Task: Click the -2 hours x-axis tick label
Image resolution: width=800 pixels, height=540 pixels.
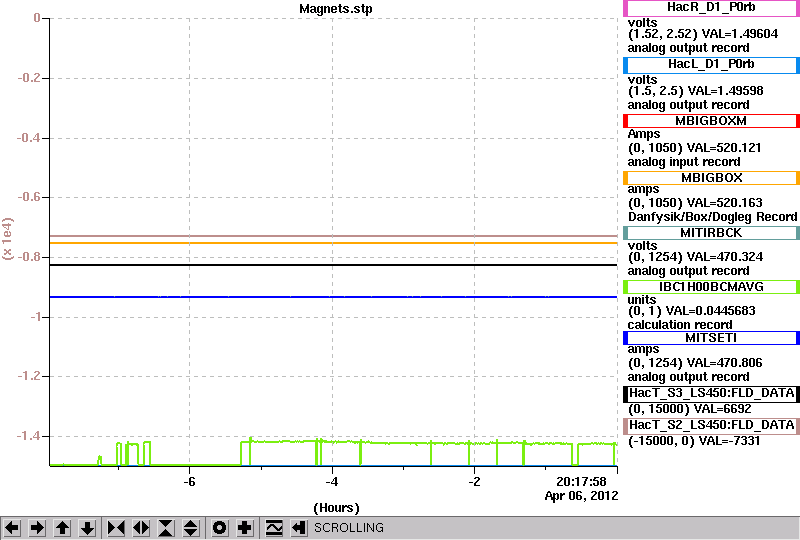Action: (x=474, y=482)
